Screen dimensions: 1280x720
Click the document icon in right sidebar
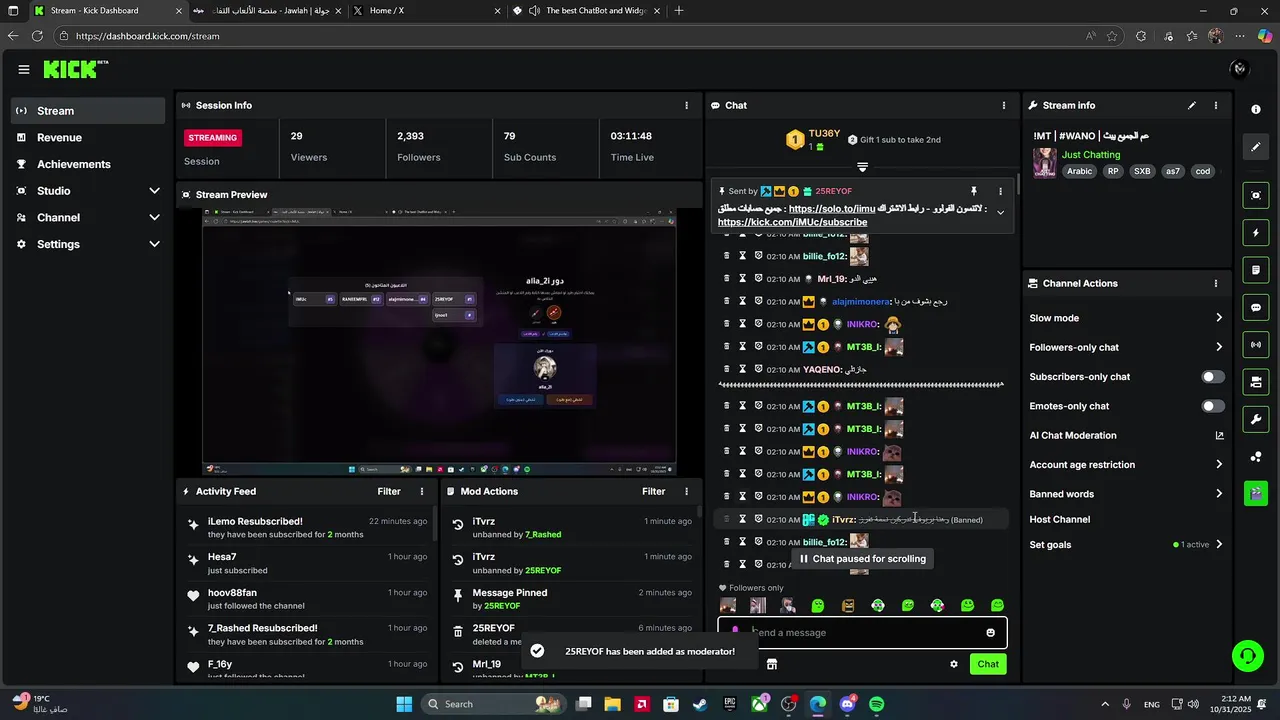pyautogui.click(x=1256, y=270)
